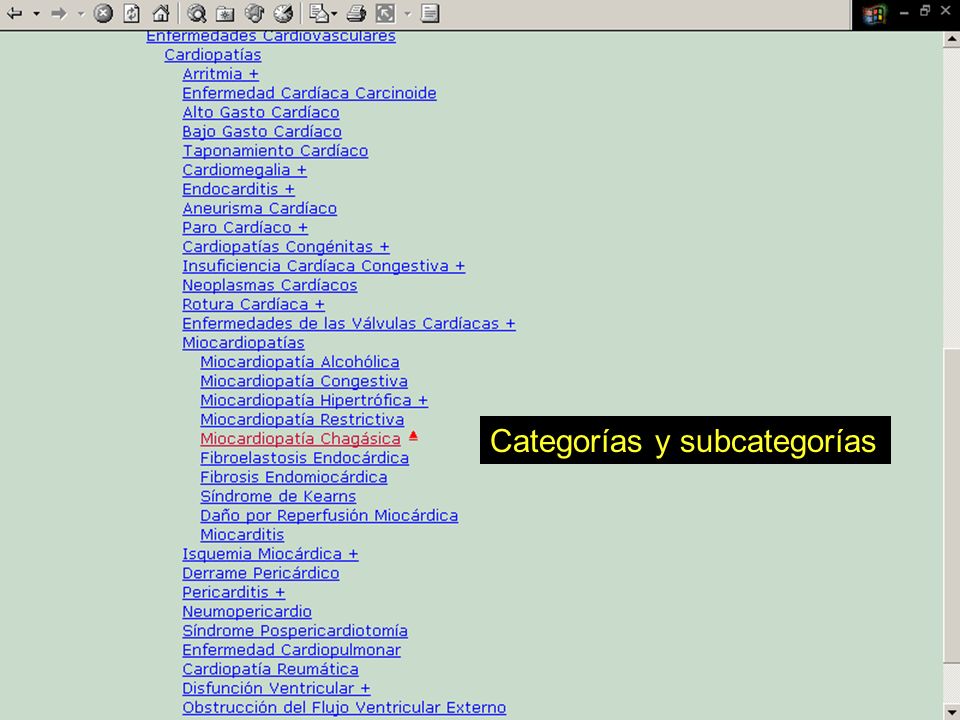Image resolution: width=960 pixels, height=720 pixels.
Task: Open the Neoplasmas Cardíacos link
Action: pos(270,285)
